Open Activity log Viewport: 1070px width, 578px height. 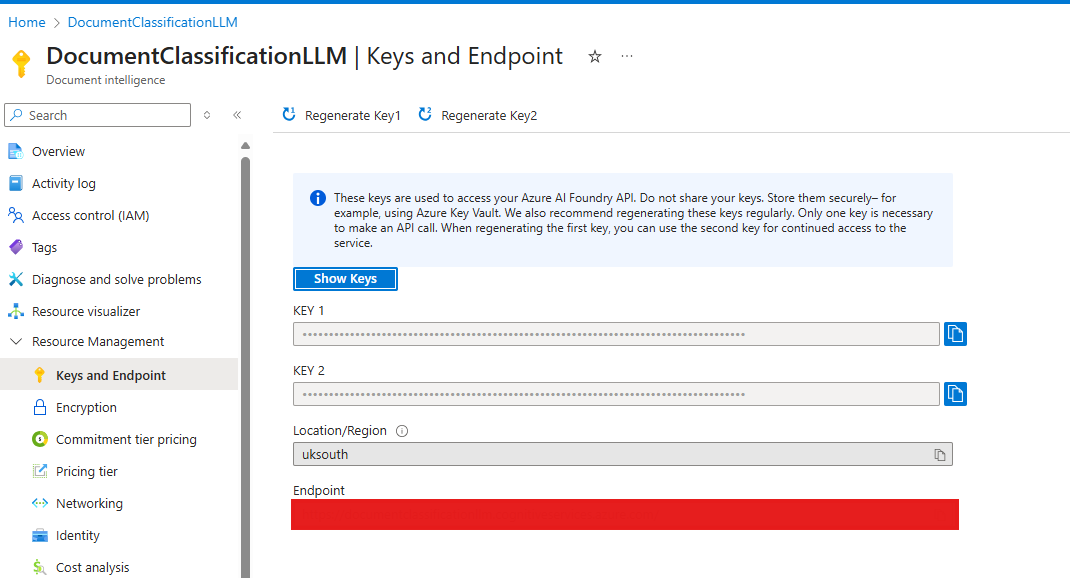pos(63,184)
